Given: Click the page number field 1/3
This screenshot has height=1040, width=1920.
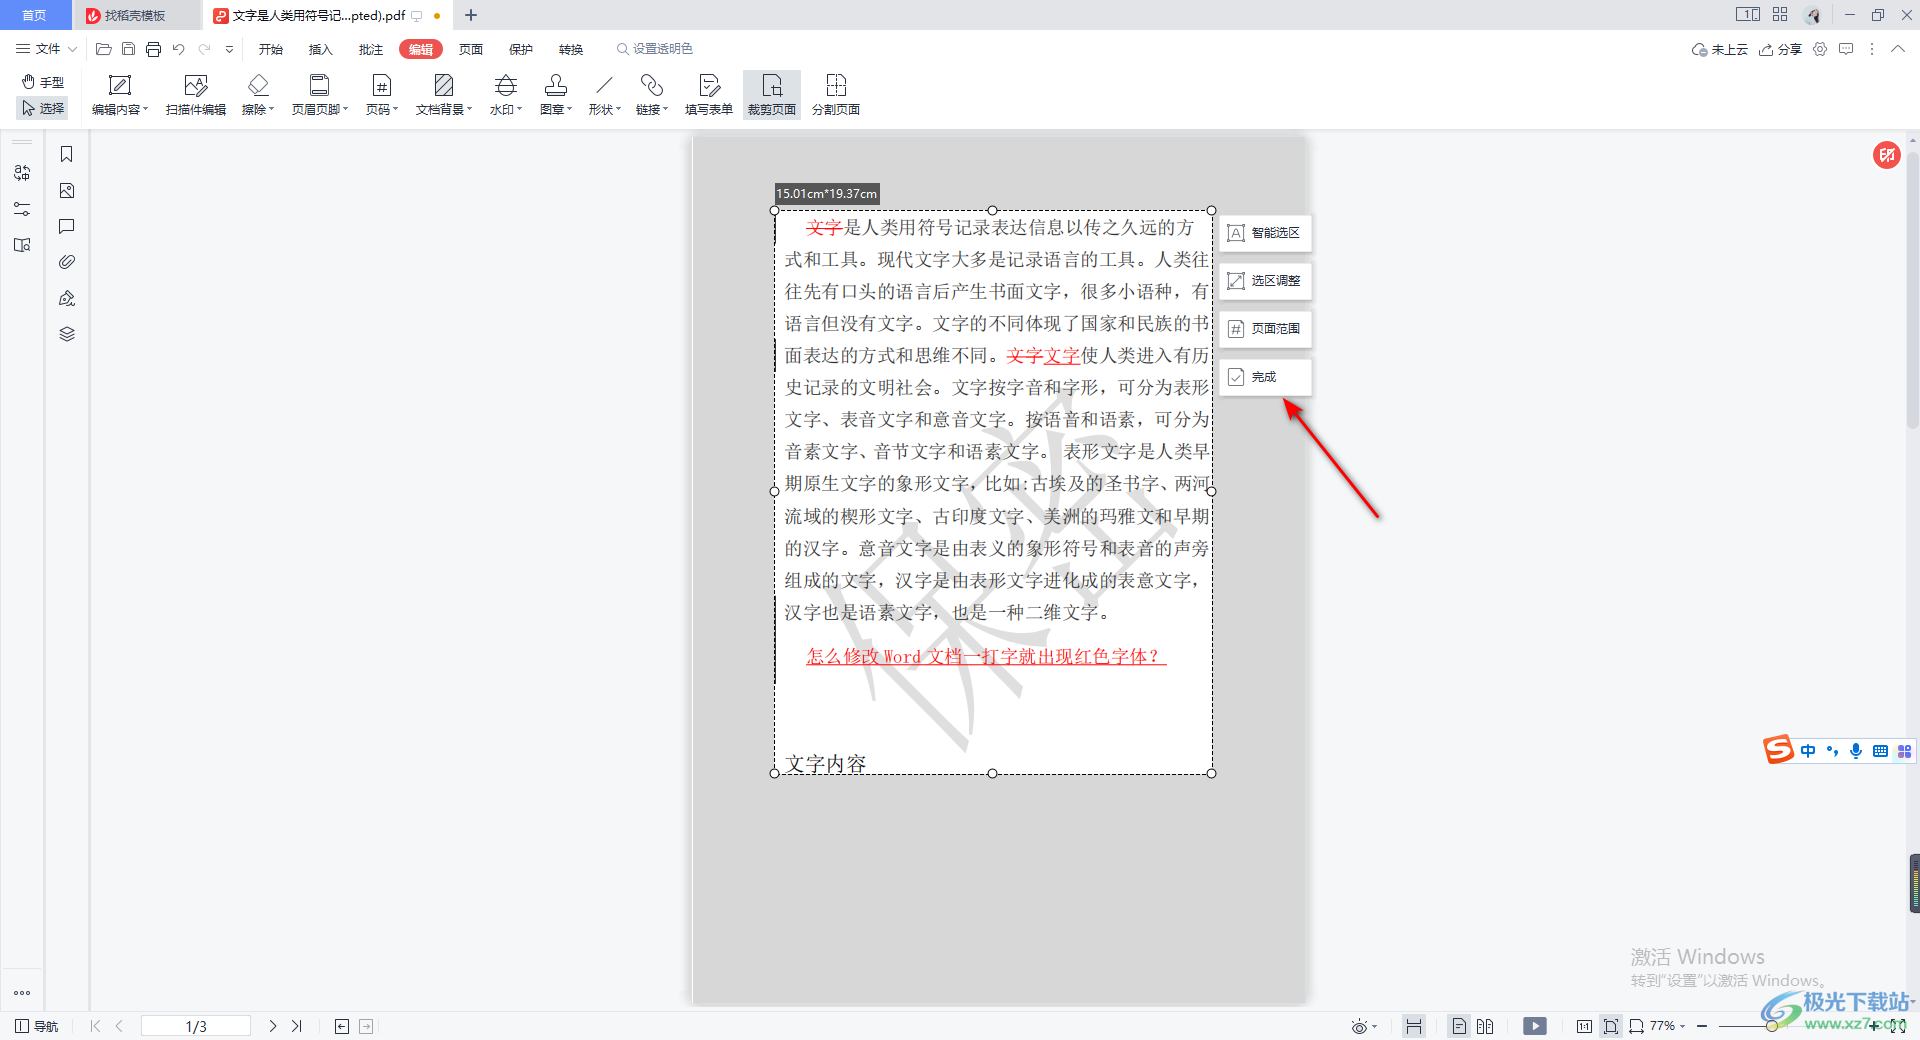Looking at the screenshot, I should tap(196, 1026).
